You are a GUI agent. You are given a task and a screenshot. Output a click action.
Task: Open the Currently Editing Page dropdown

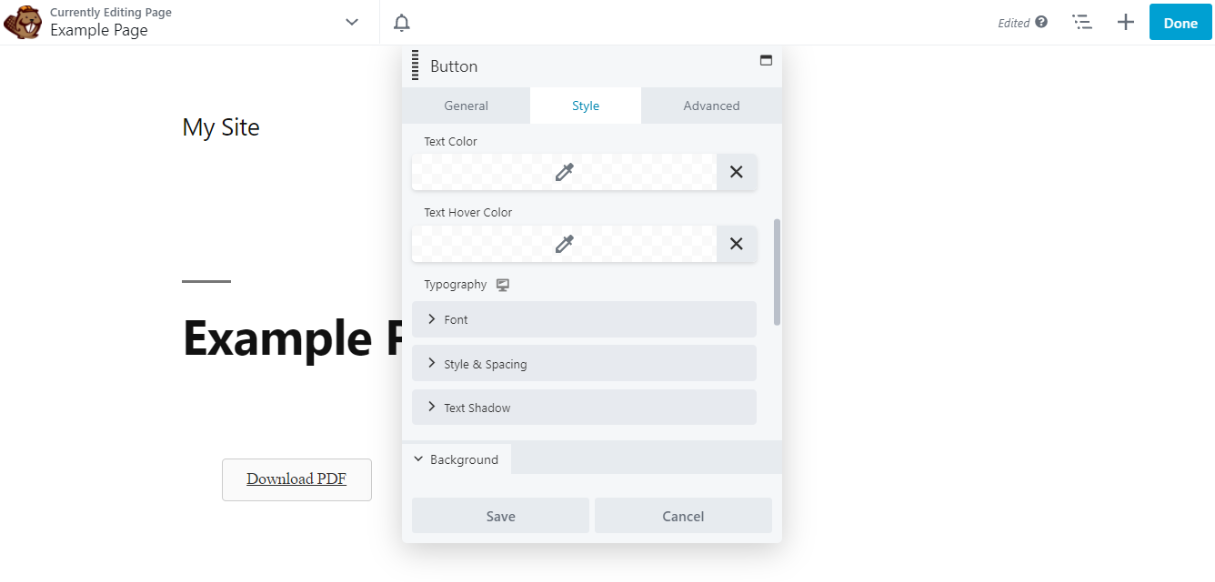point(349,21)
